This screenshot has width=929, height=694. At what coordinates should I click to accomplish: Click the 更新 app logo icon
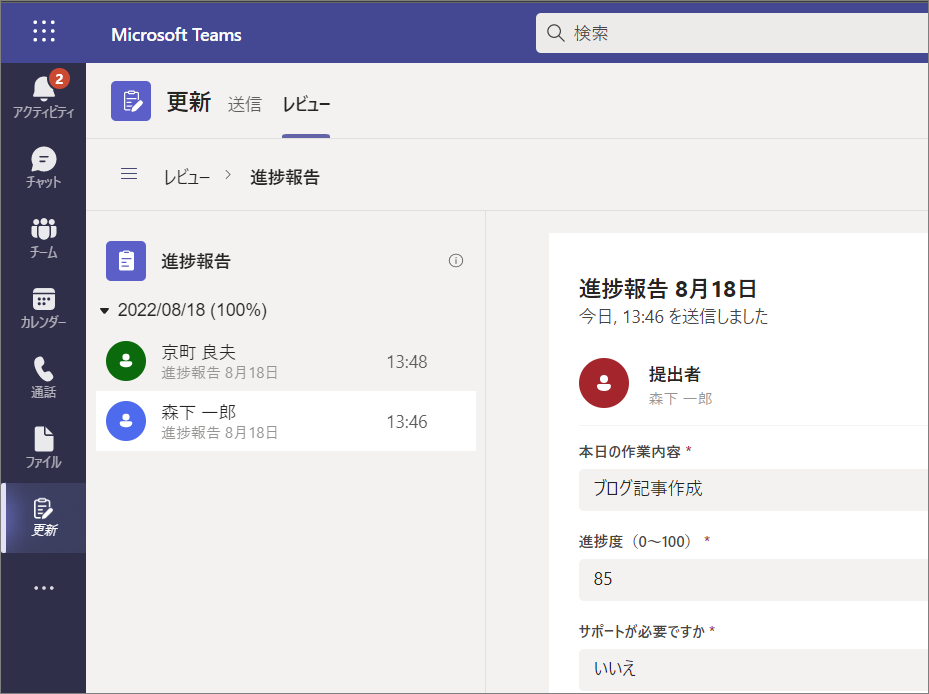131,101
